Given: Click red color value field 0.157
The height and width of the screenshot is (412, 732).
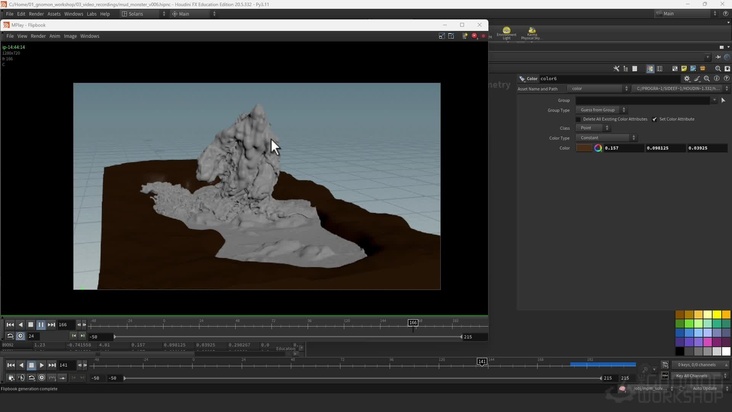Looking at the screenshot, I should [x=624, y=148].
